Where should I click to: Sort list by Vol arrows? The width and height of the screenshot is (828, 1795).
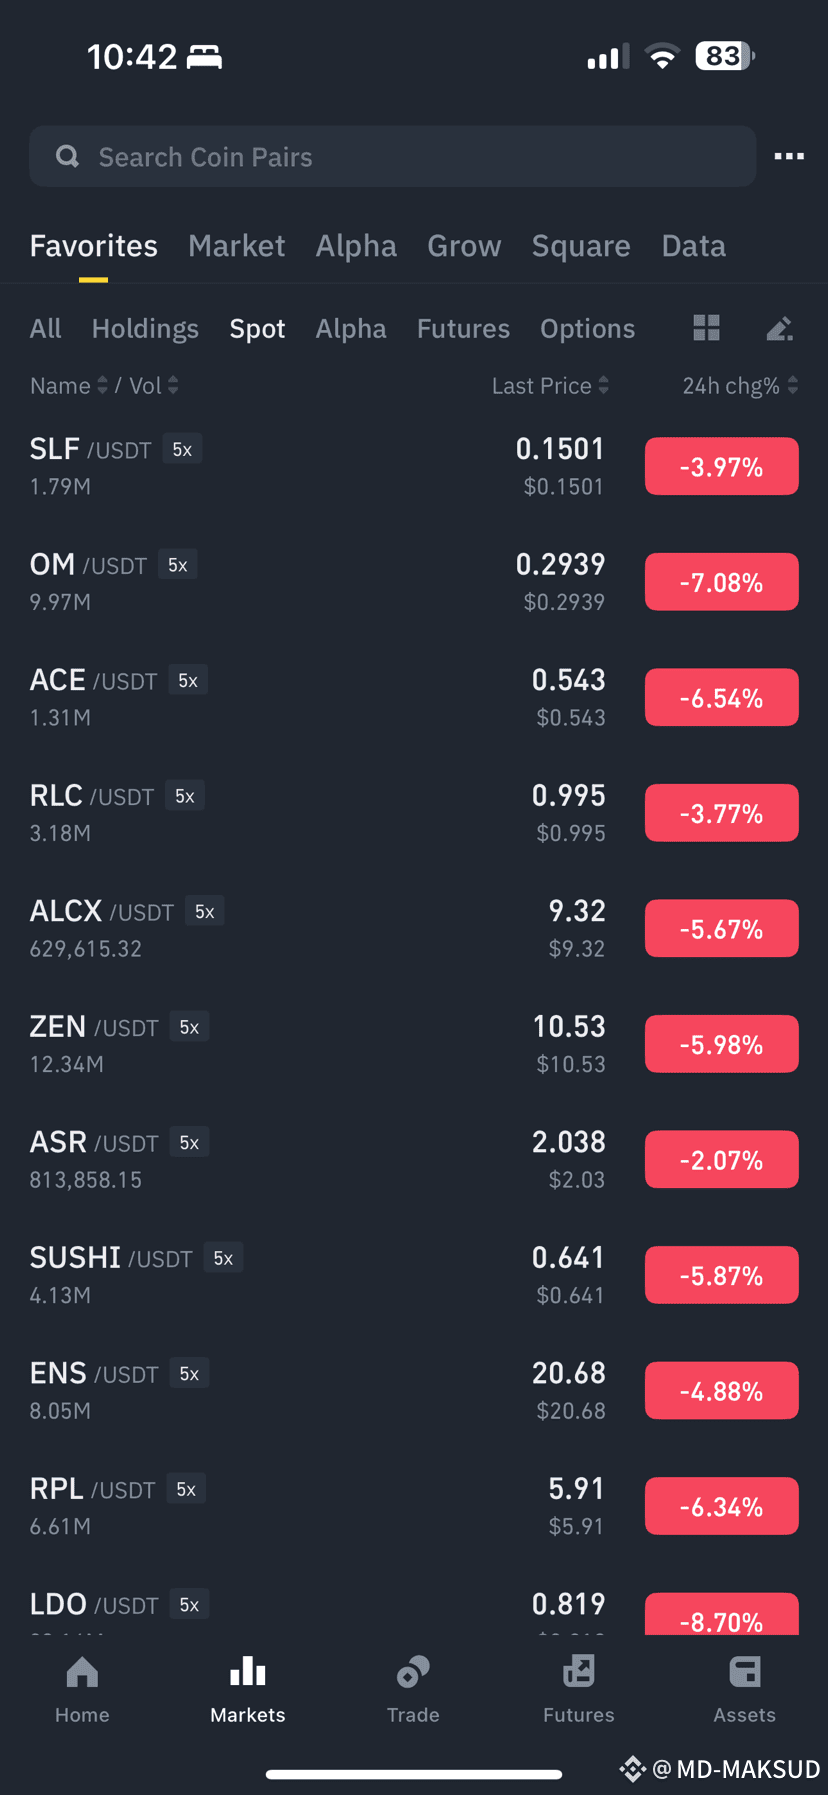click(173, 386)
